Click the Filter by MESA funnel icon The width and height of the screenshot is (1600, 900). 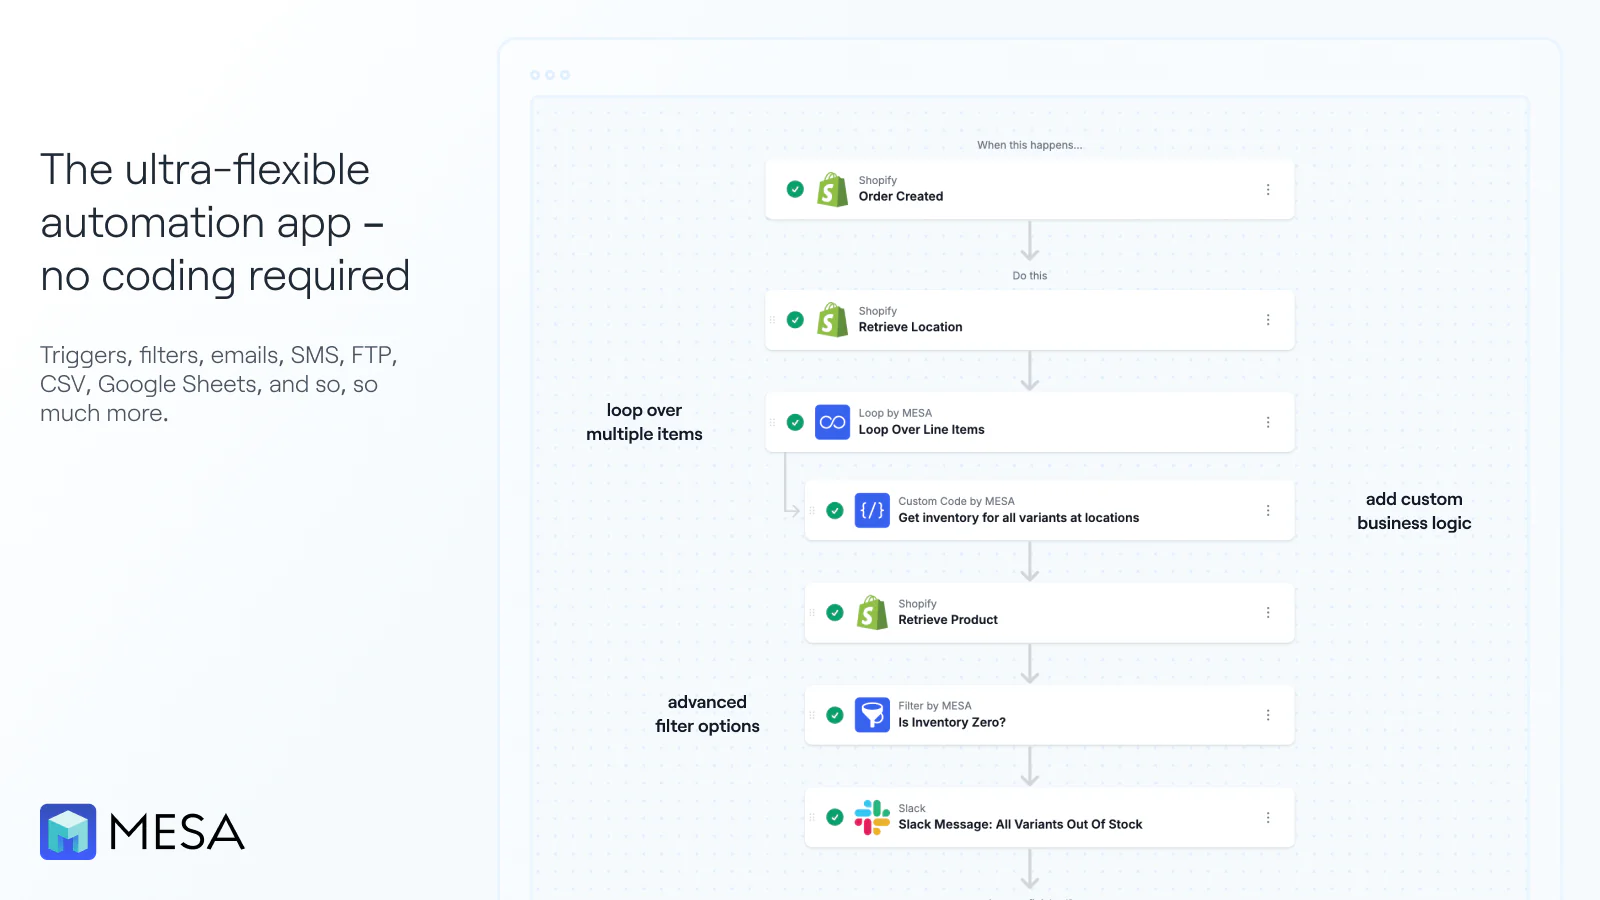[872, 715]
